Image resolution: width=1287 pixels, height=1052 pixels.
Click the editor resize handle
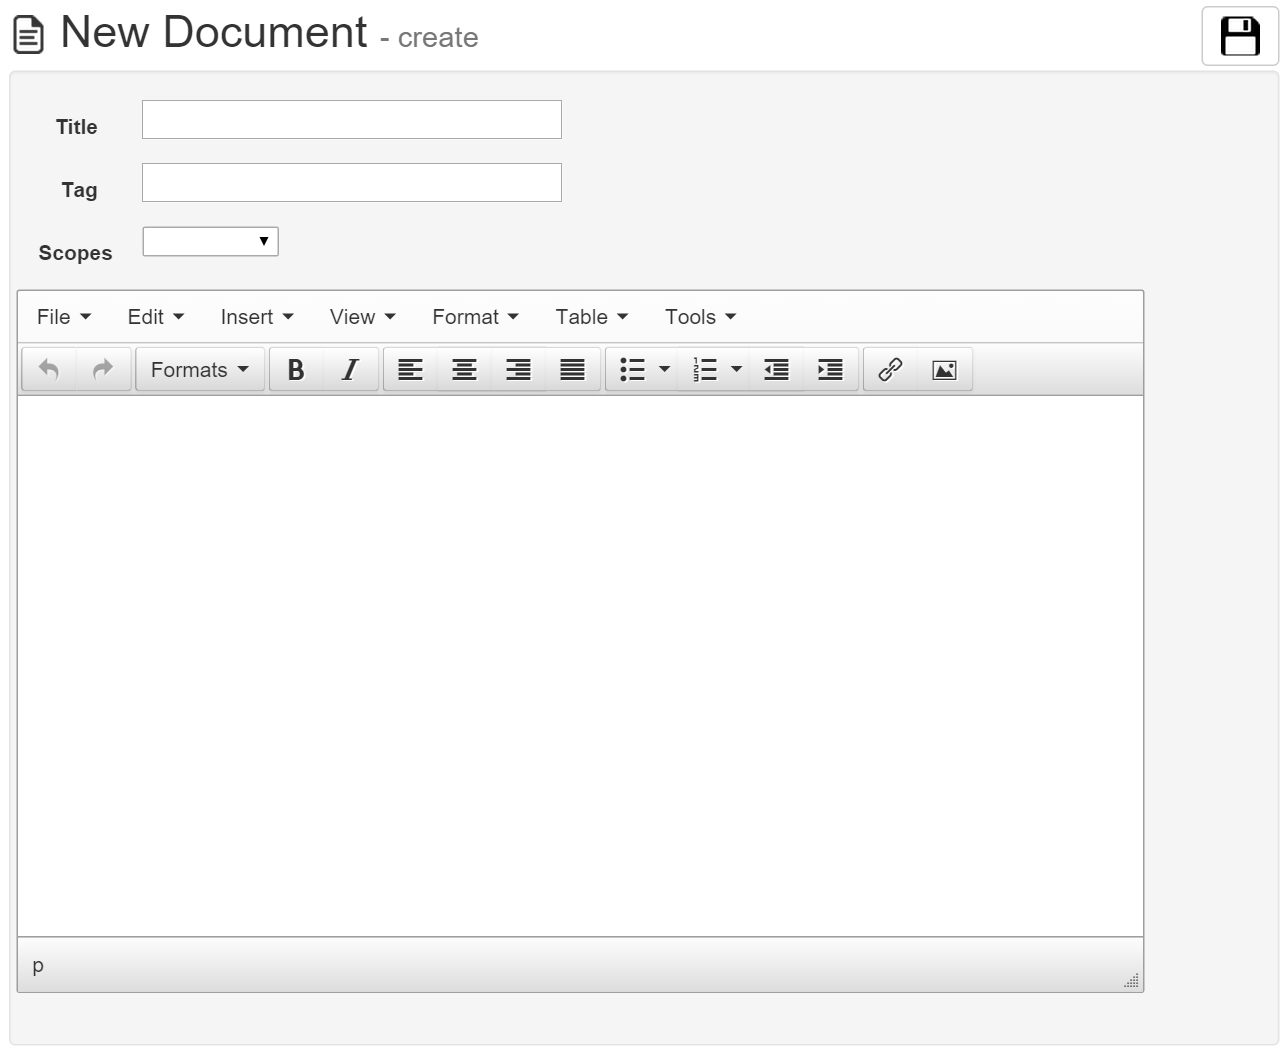pyautogui.click(x=1131, y=980)
